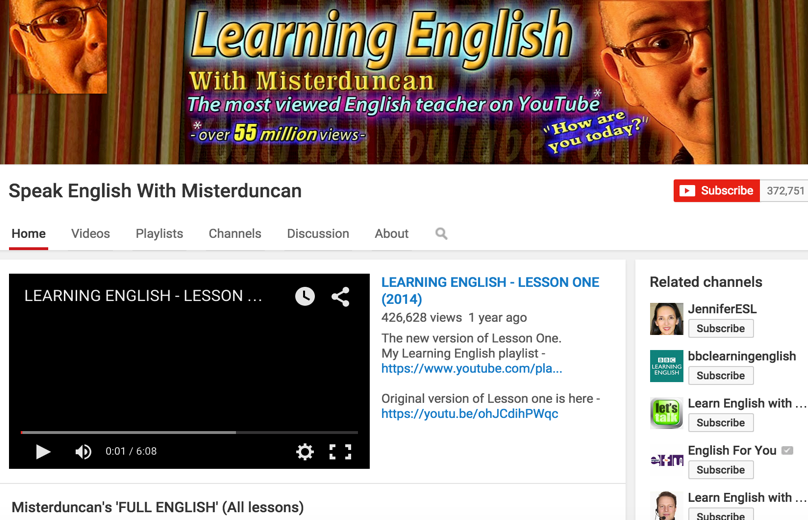Click the video title inside the player
This screenshot has height=520, width=808.
pyautogui.click(x=143, y=296)
